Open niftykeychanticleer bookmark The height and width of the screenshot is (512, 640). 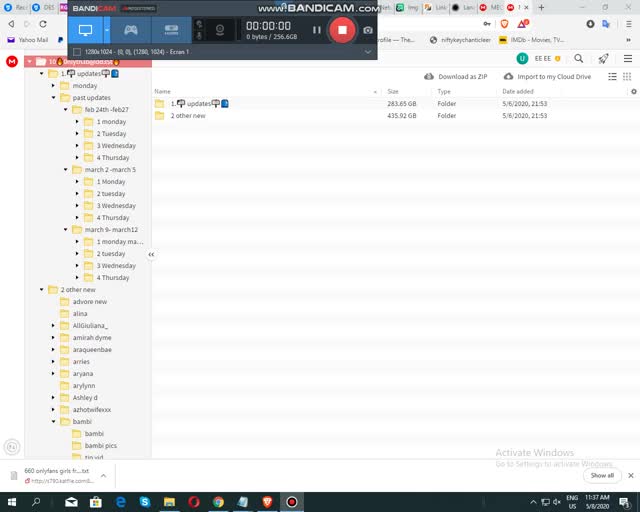460,40
